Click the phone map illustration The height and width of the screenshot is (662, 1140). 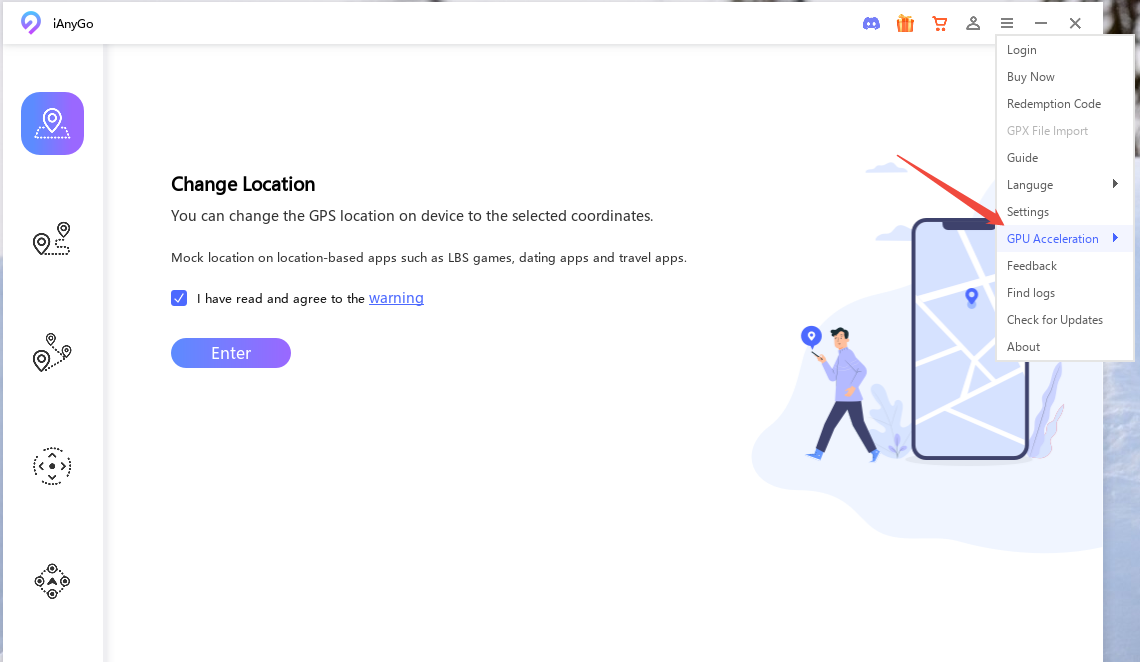(x=968, y=340)
